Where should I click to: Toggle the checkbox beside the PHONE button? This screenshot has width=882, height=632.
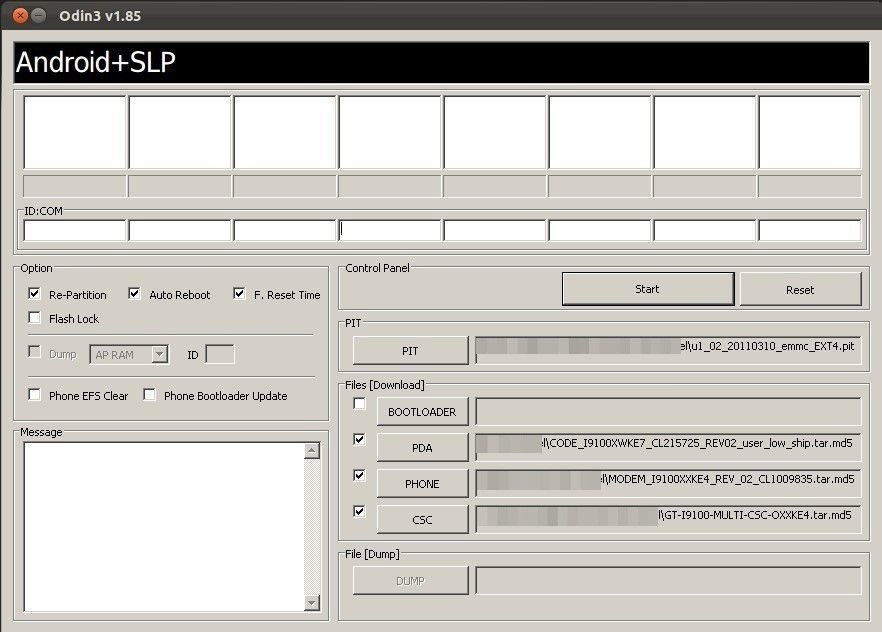click(x=359, y=475)
